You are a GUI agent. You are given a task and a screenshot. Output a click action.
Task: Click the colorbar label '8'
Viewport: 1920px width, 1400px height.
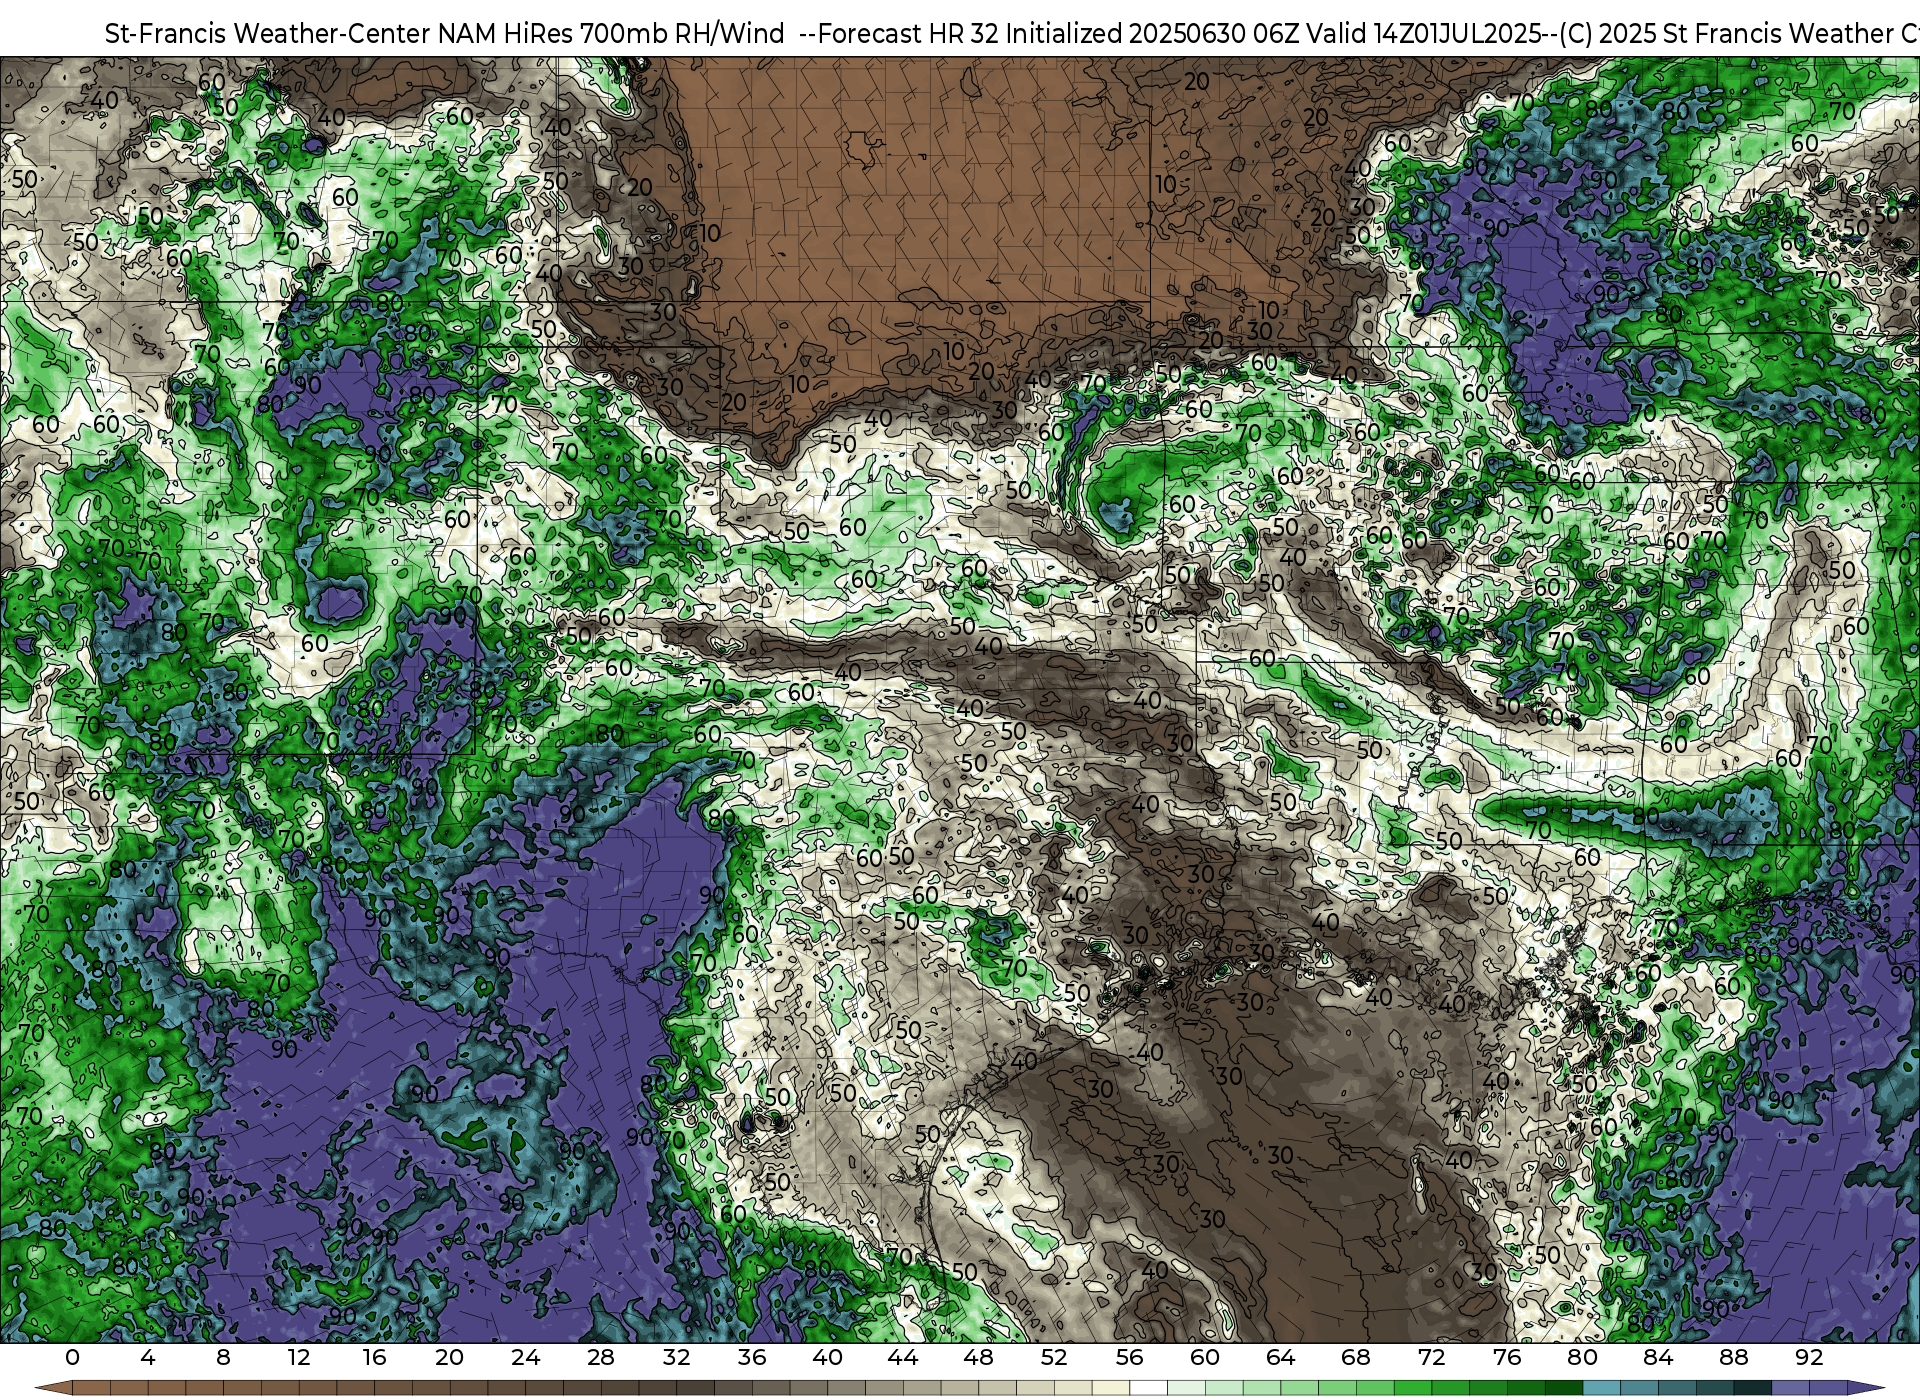[223, 1357]
